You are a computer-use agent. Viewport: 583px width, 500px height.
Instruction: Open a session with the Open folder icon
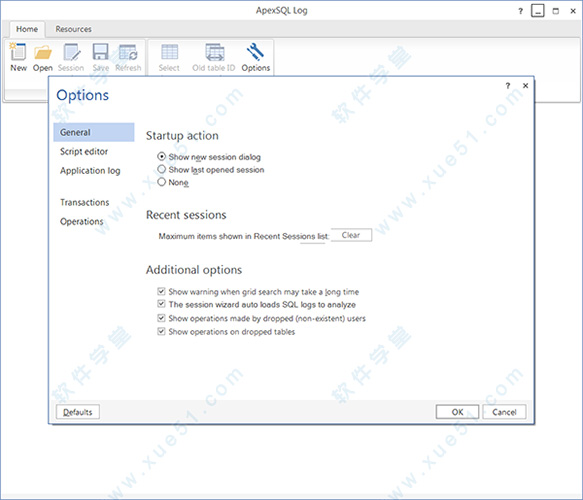(x=43, y=52)
